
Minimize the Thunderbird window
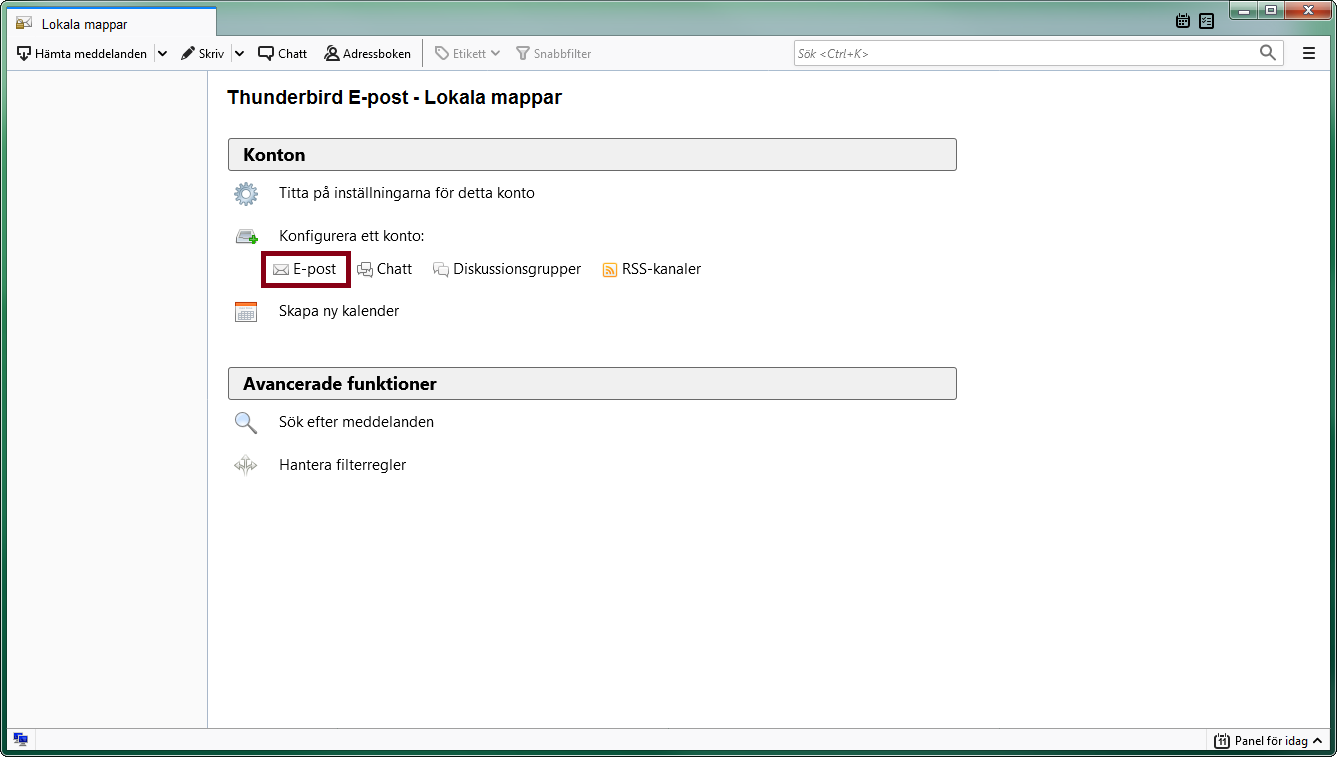click(1243, 11)
